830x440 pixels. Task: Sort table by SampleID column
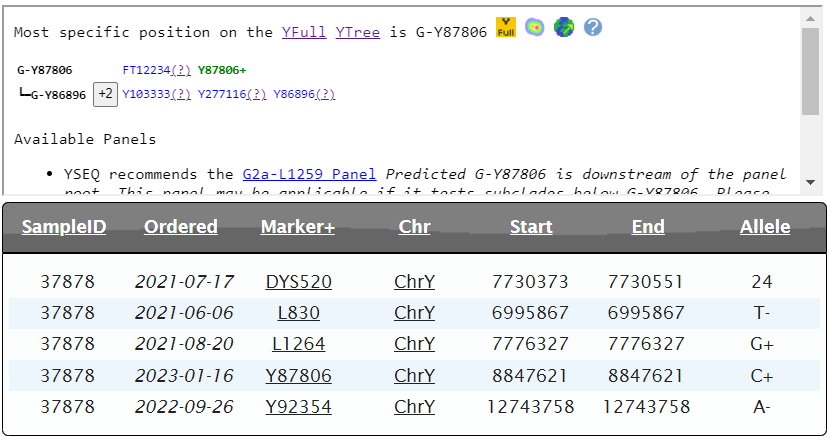(64, 227)
